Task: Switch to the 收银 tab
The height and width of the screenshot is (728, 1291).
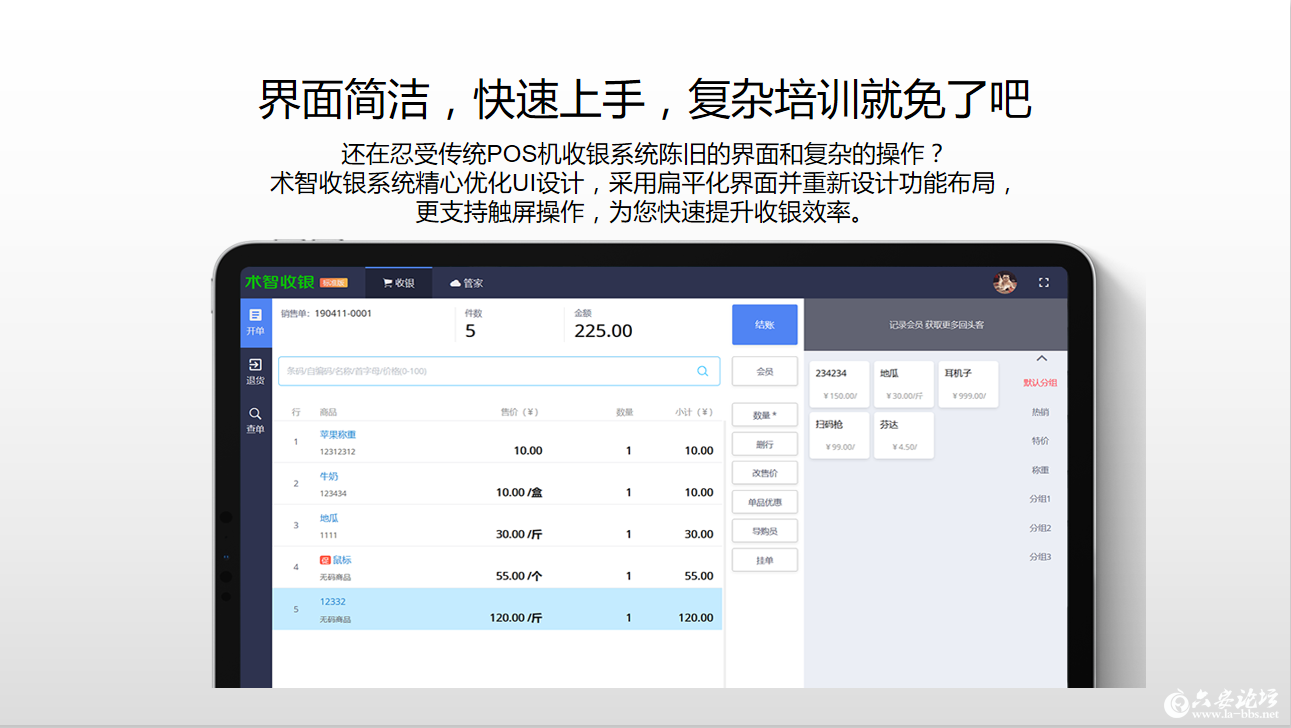Action: (x=398, y=282)
